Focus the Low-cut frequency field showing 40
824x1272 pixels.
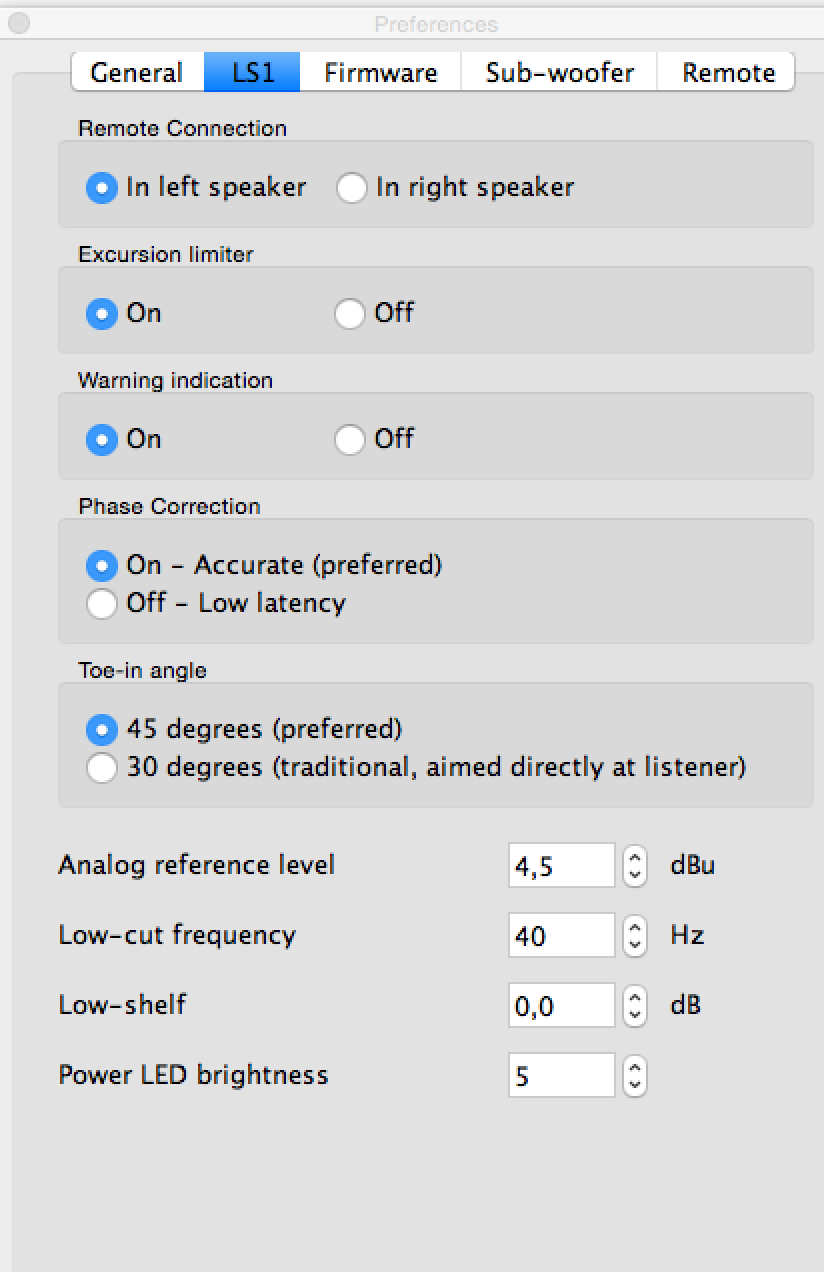click(562, 935)
